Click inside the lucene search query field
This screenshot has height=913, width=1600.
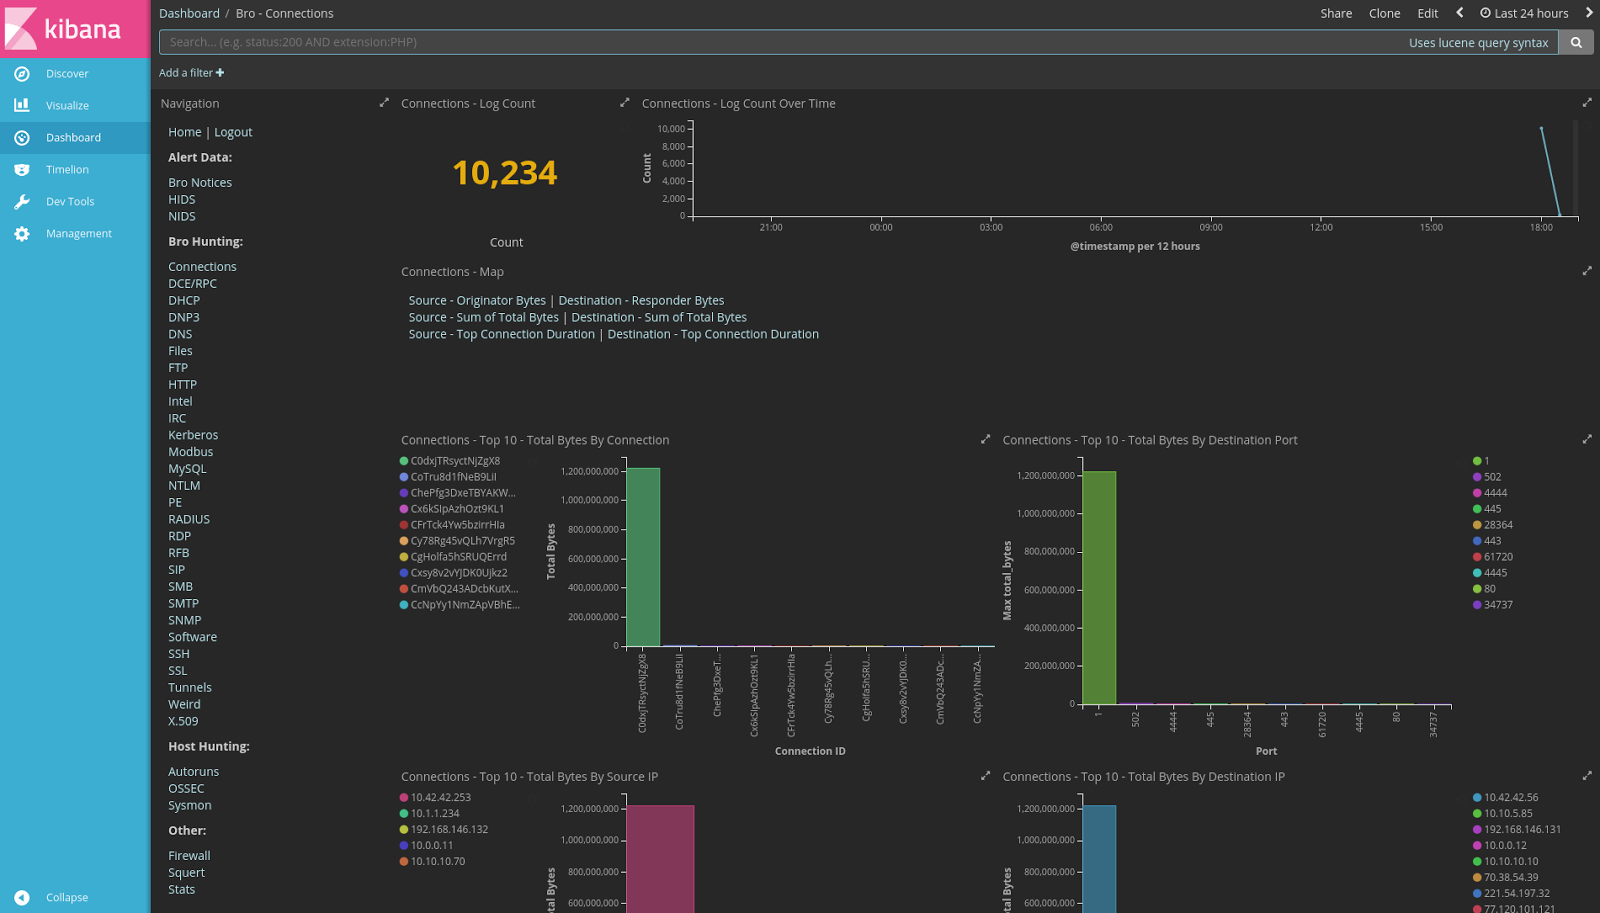click(x=700, y=42)
